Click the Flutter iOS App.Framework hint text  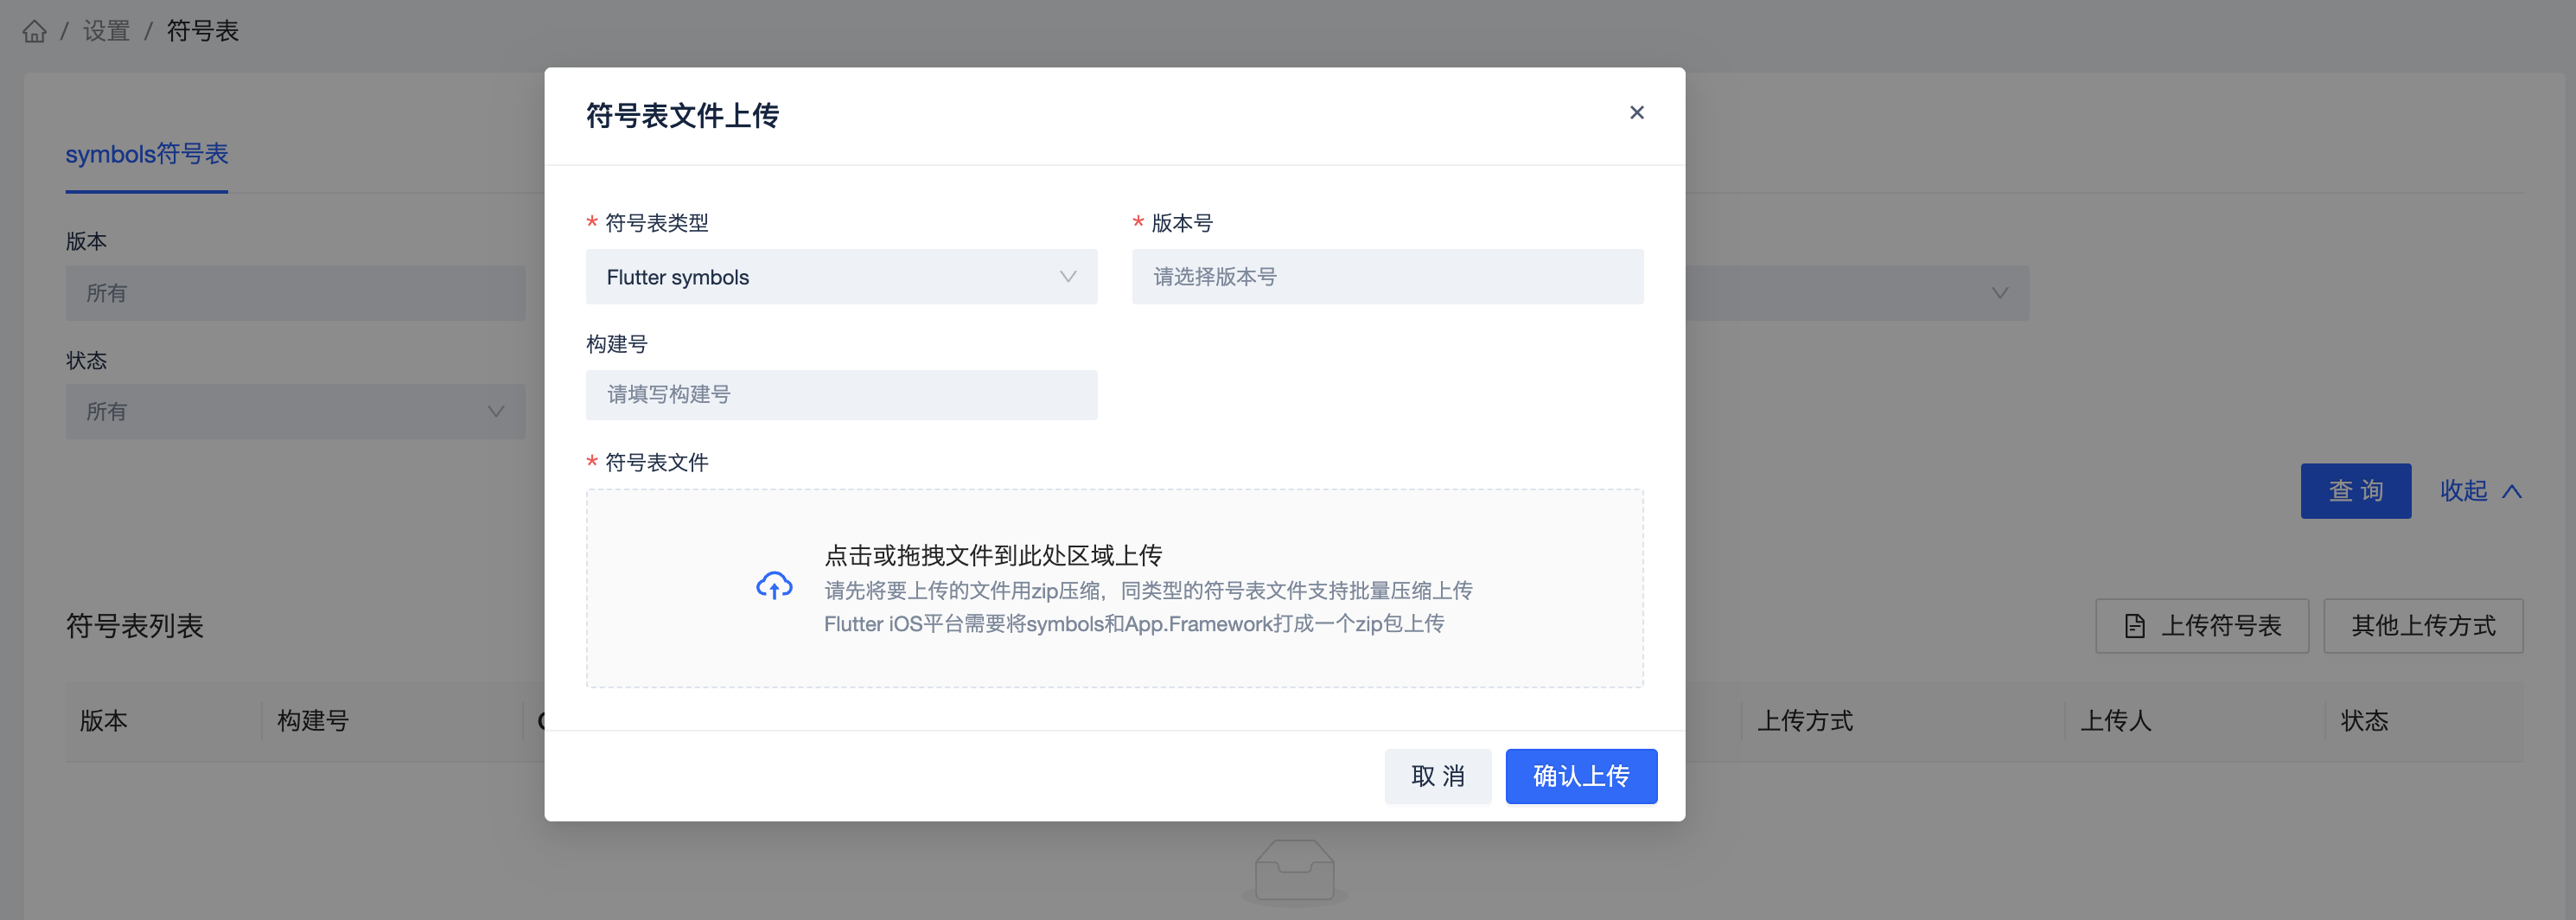coord(1134,624)
